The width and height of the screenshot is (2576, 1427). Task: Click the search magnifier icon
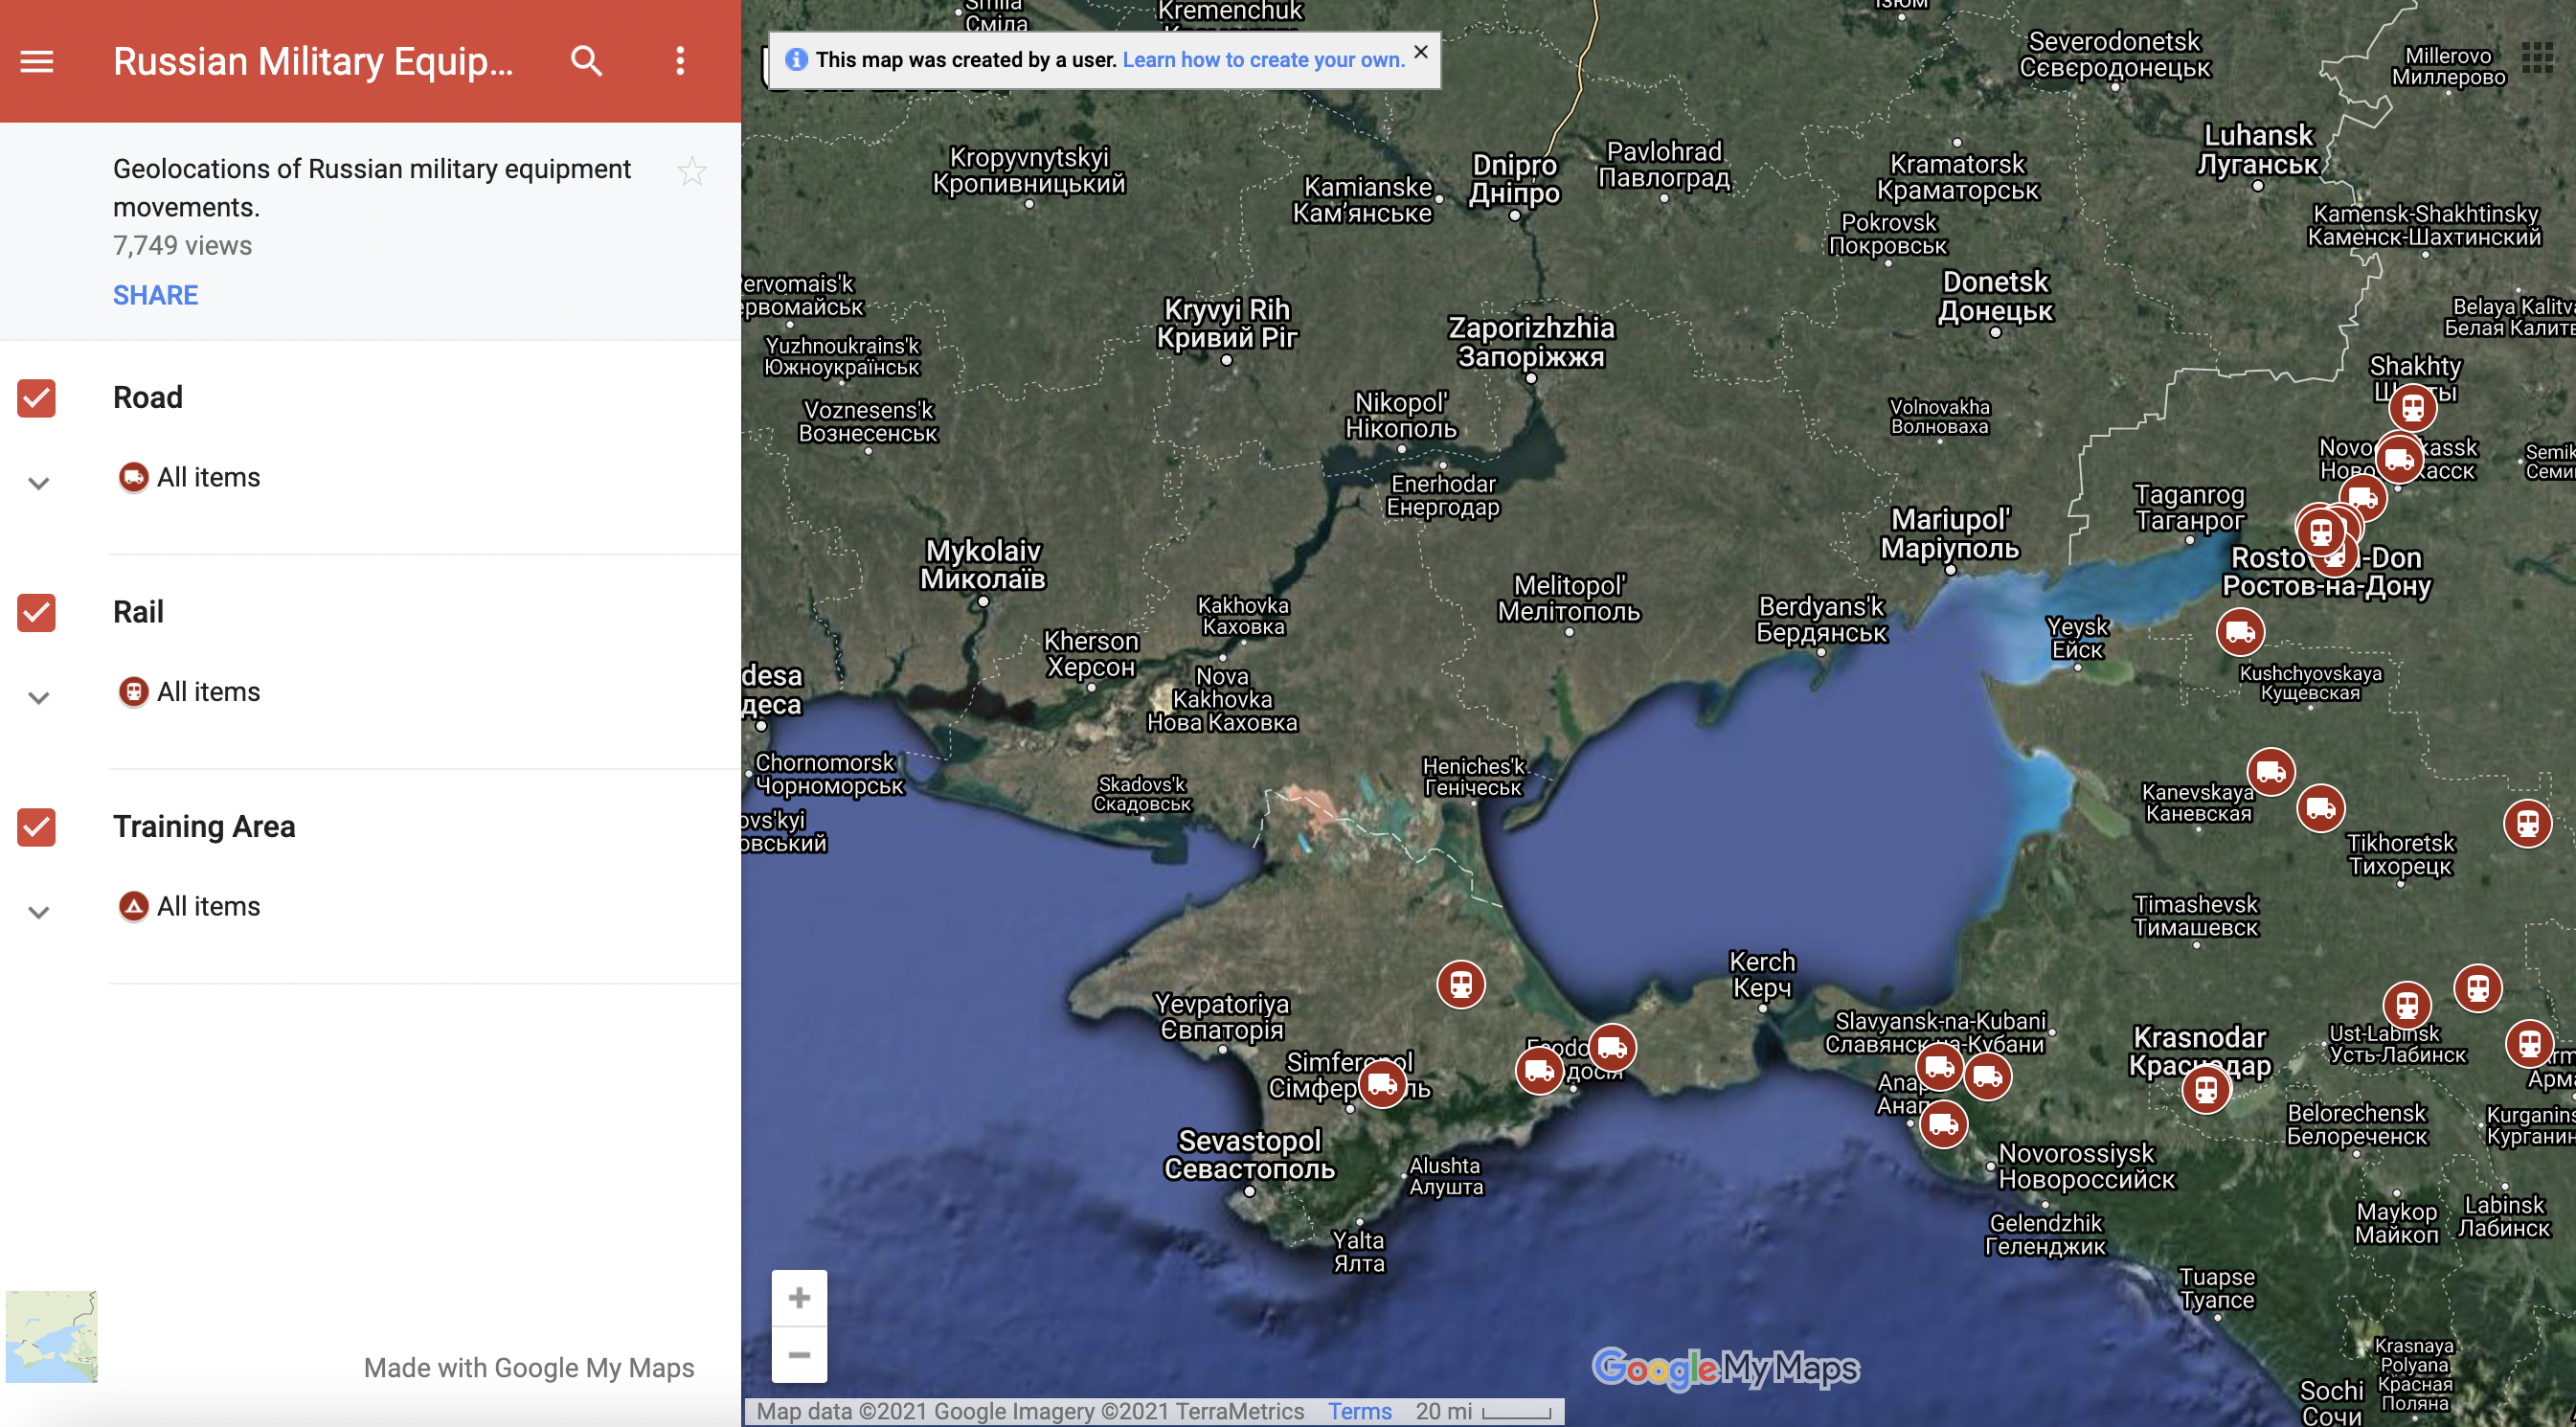(586, 61)
